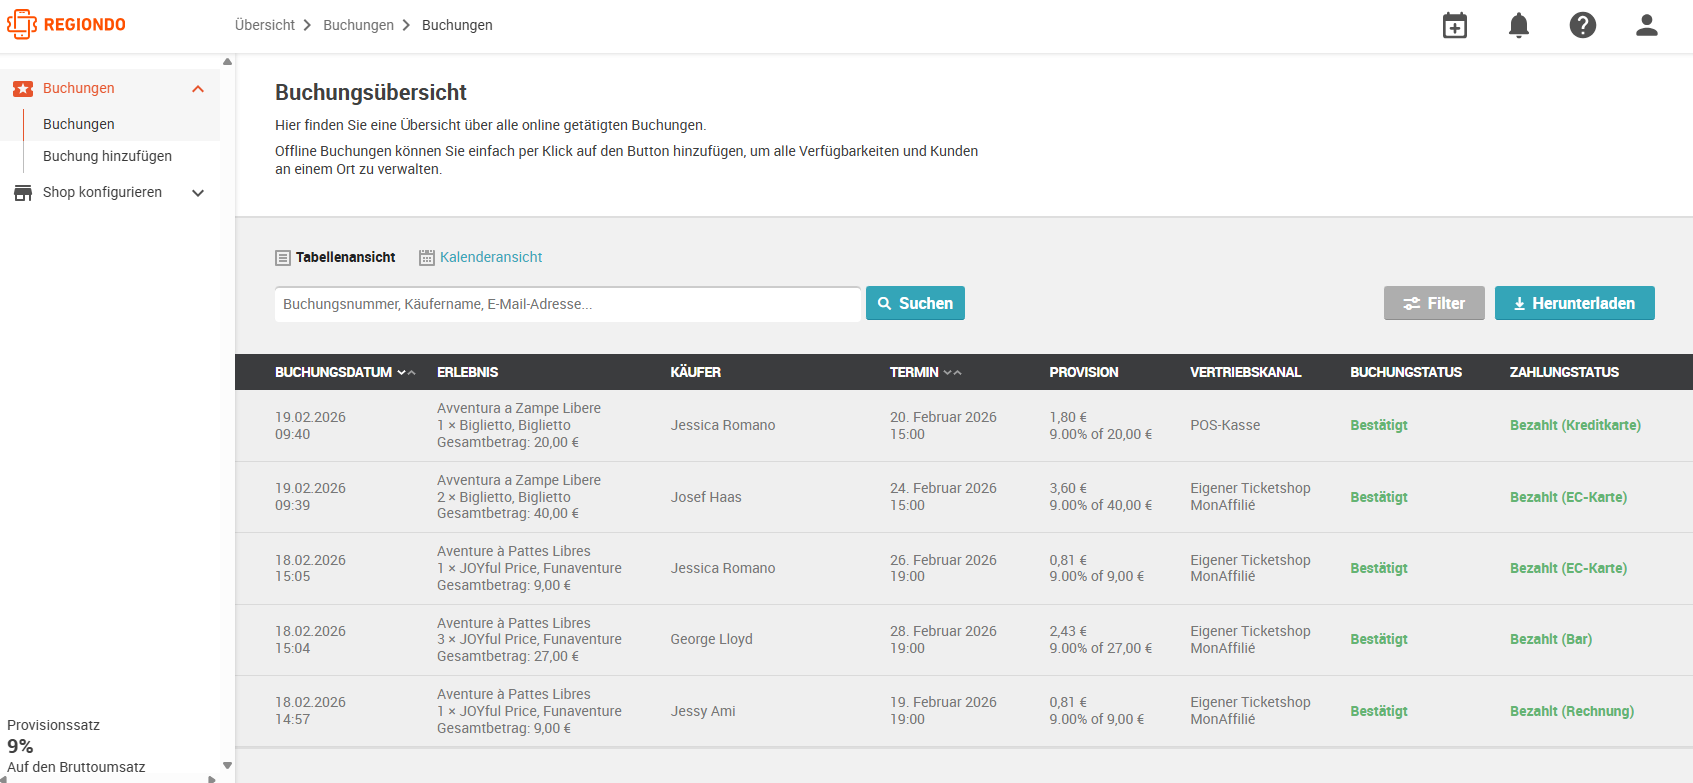1693x783 pixels.
Task: Click Bezahlt (Bar) payment status
Action: pyautogui.click(x=1551, y=639)
